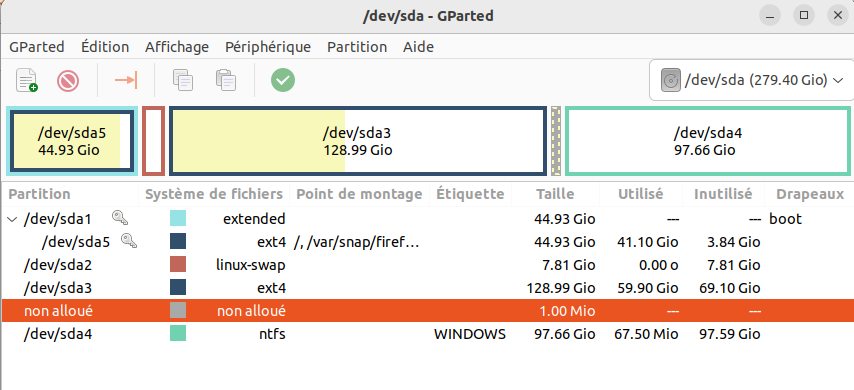Click the light blue extended color swatch

tap(178, 219)
